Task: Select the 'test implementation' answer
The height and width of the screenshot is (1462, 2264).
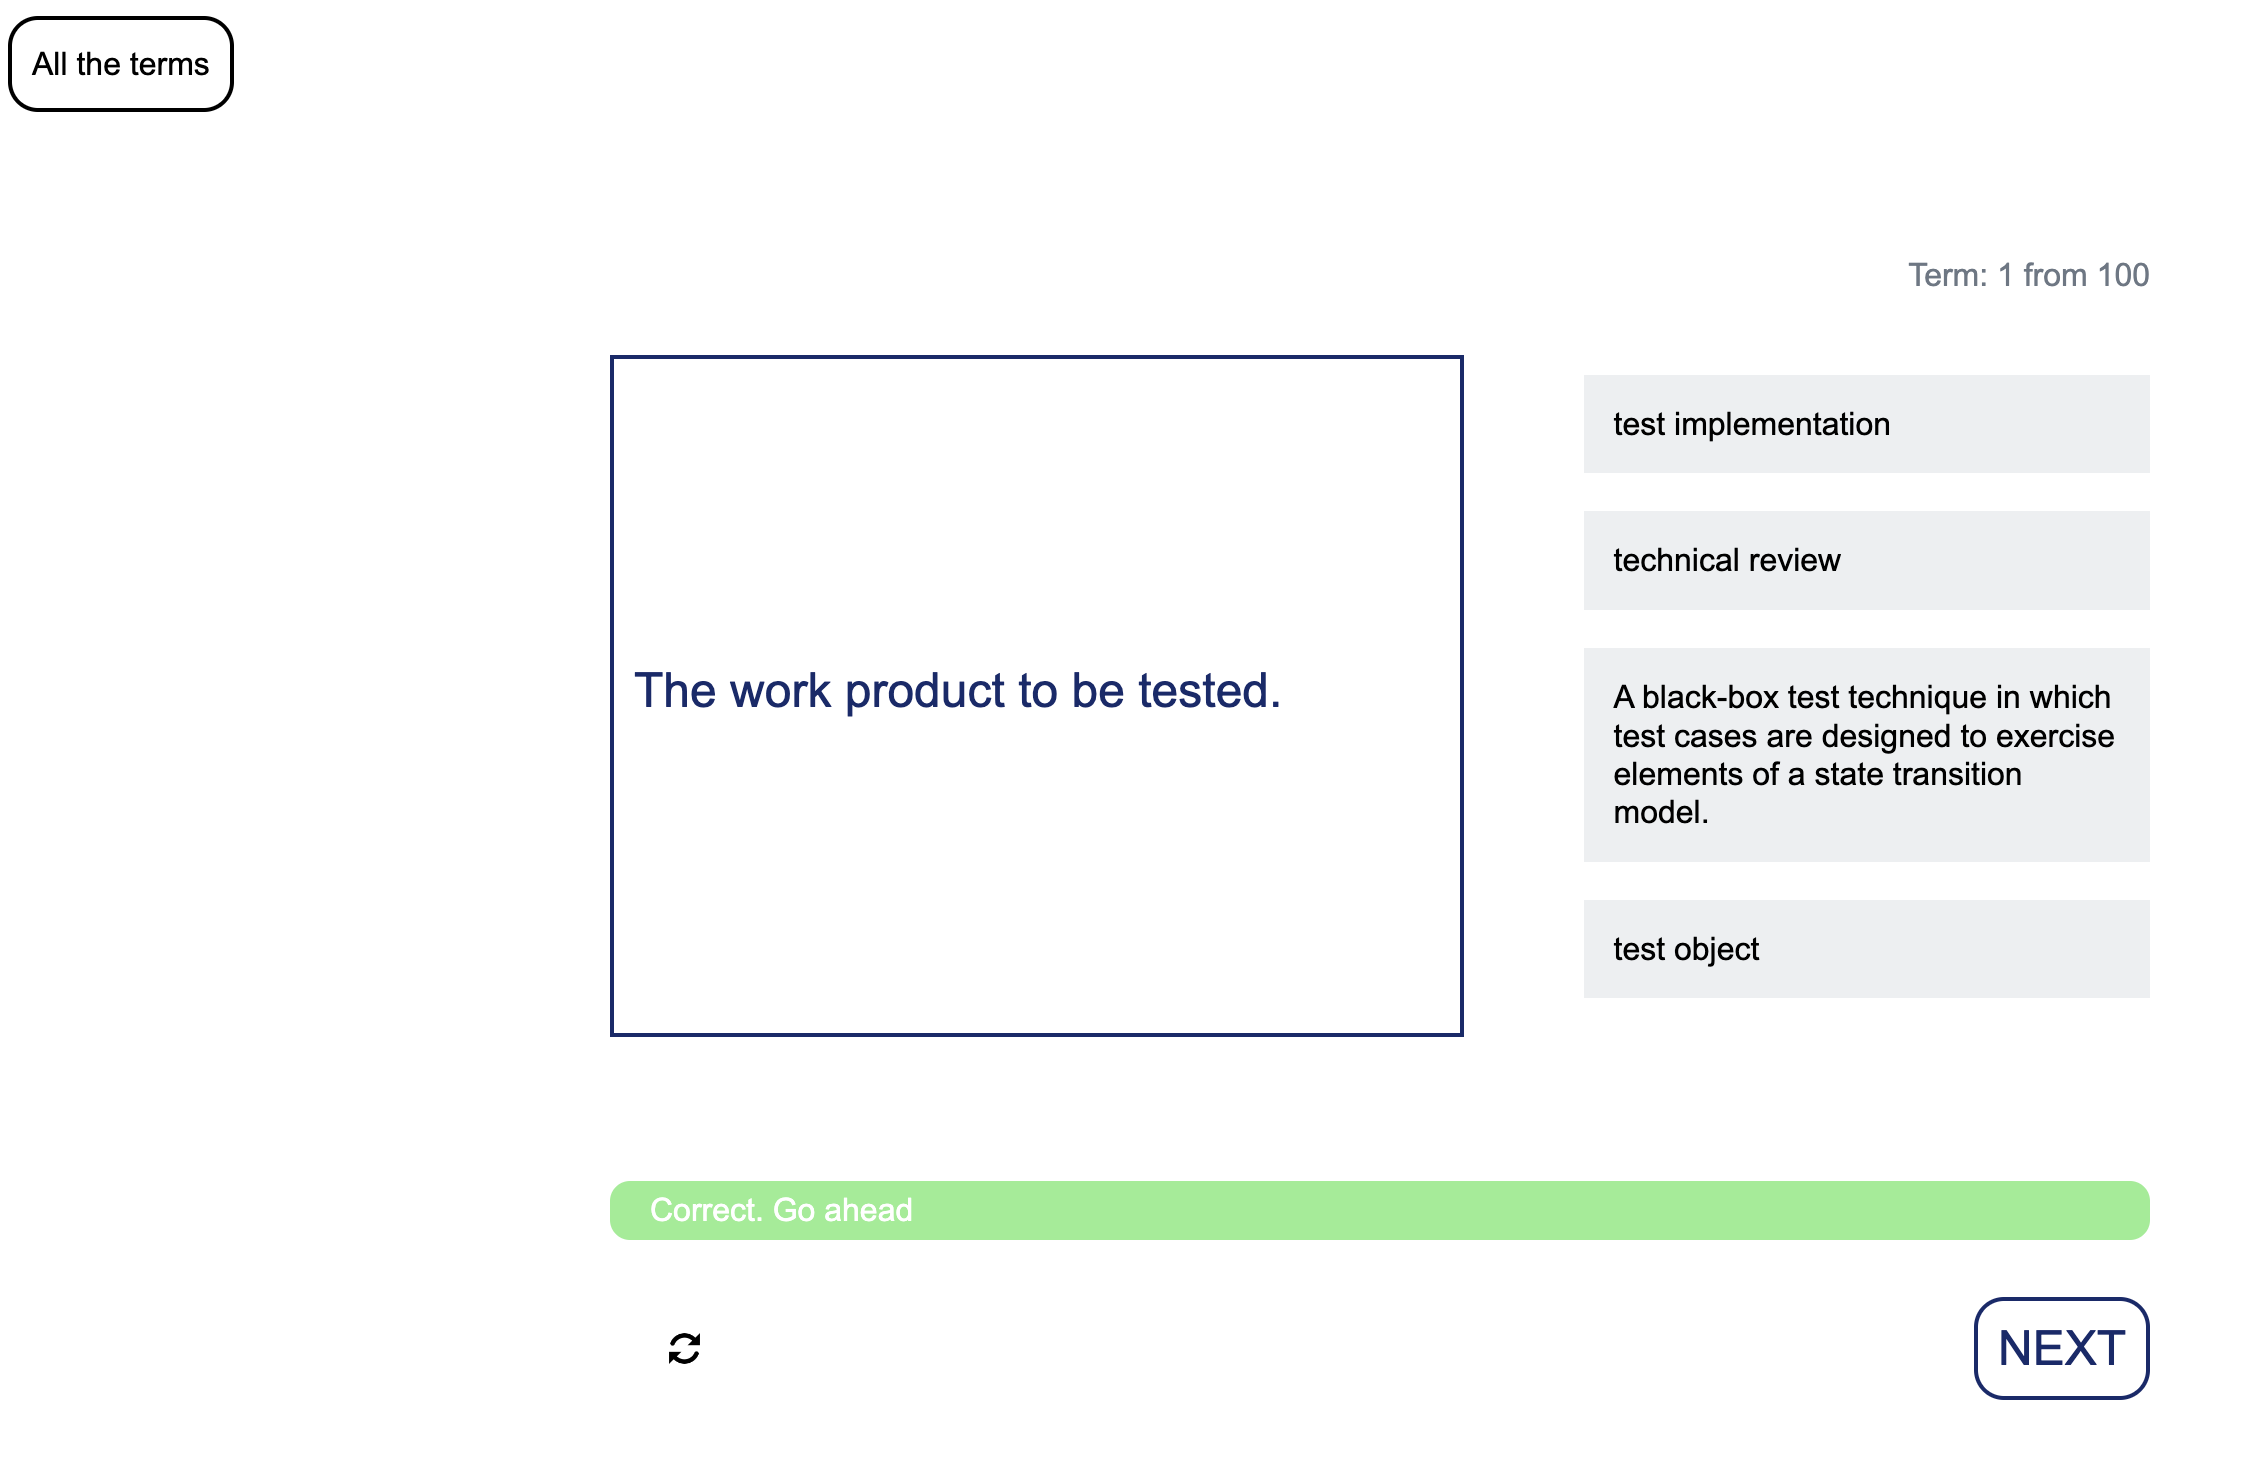Action: pyautogui.click(x=1866, y=424)
